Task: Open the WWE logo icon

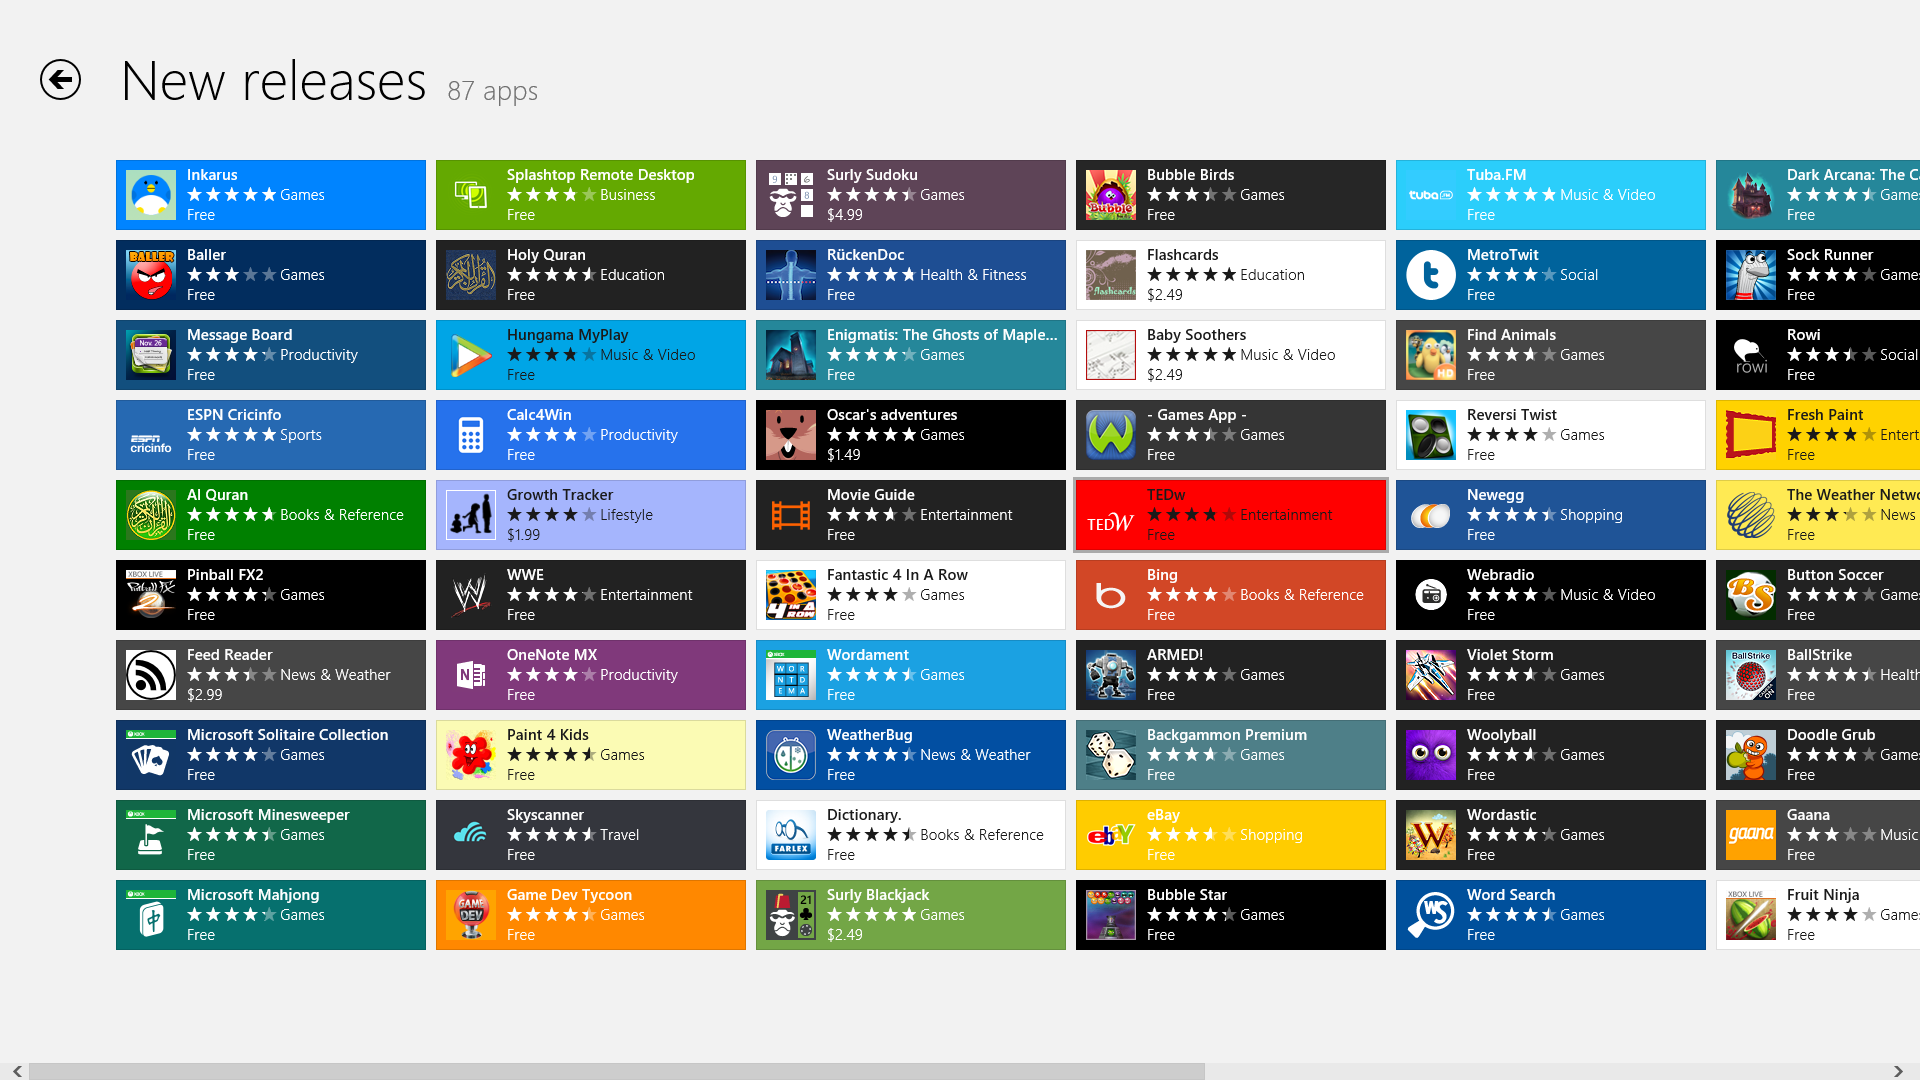Action: [x=471, y=595]
